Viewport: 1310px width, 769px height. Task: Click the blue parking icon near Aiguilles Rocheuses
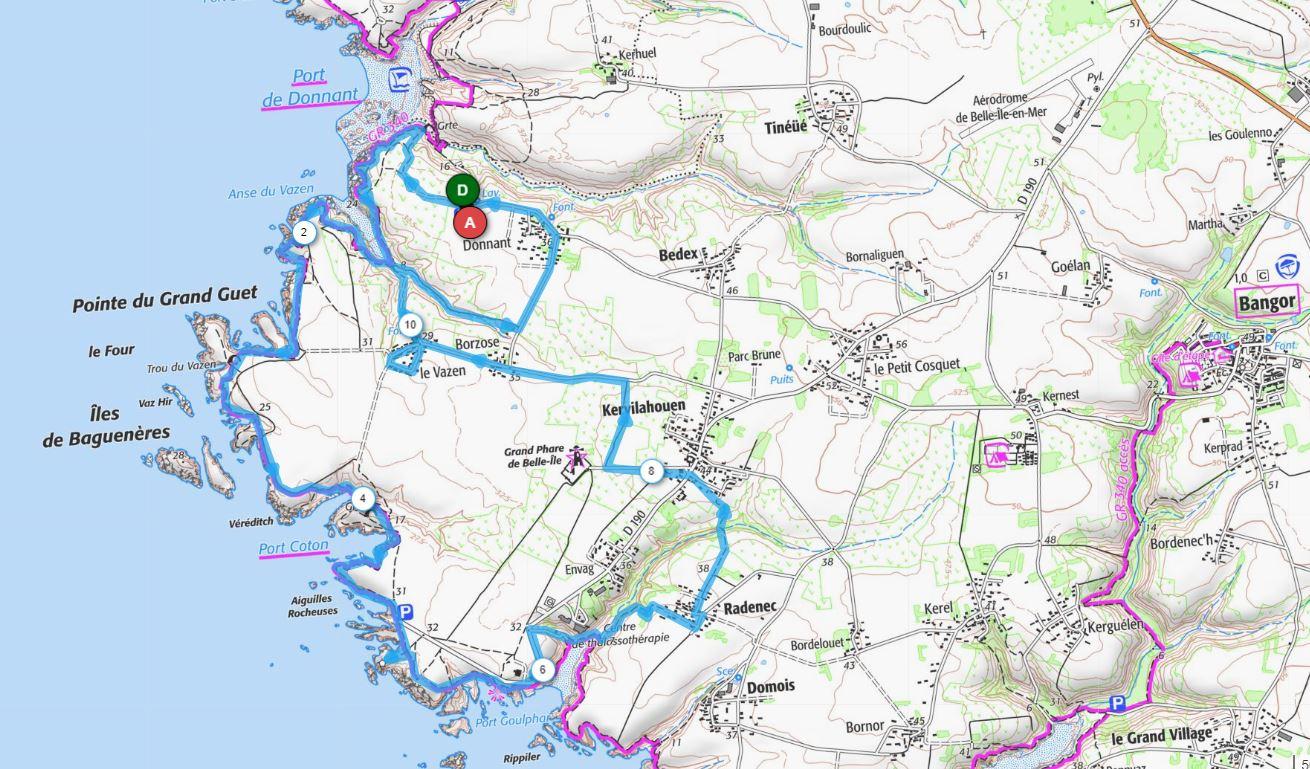click(405, 612)
